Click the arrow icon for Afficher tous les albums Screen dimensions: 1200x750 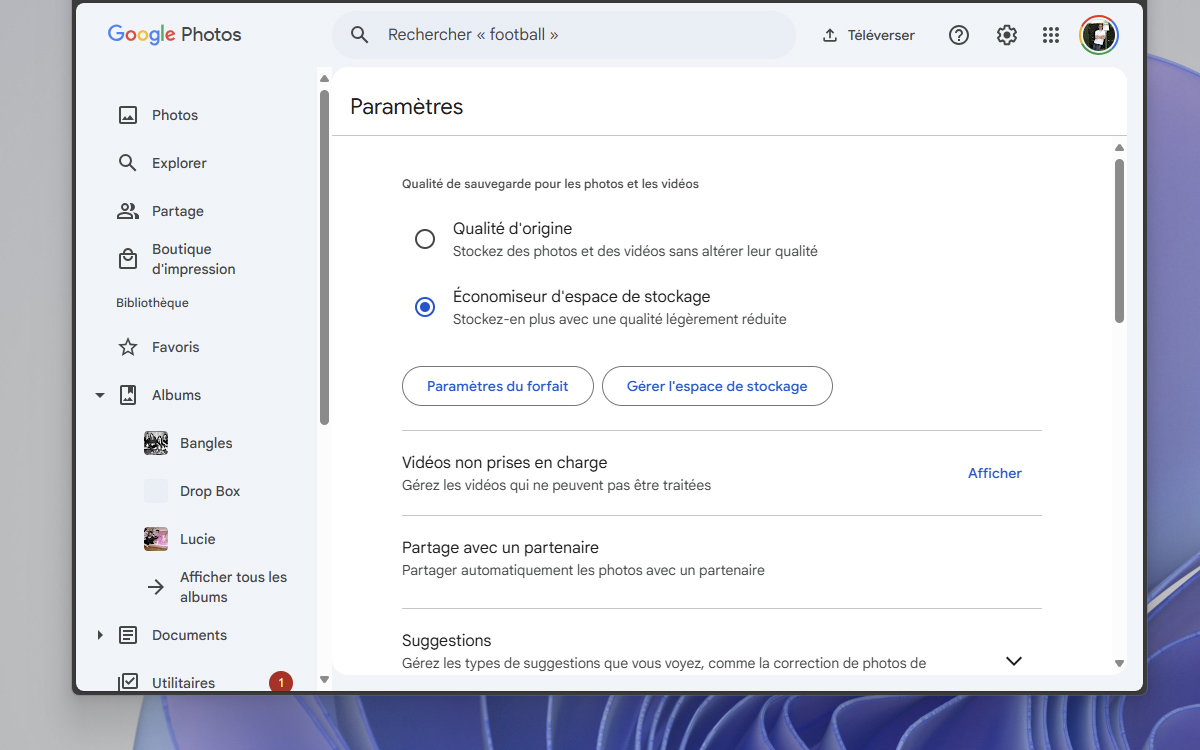coord(156,587)
